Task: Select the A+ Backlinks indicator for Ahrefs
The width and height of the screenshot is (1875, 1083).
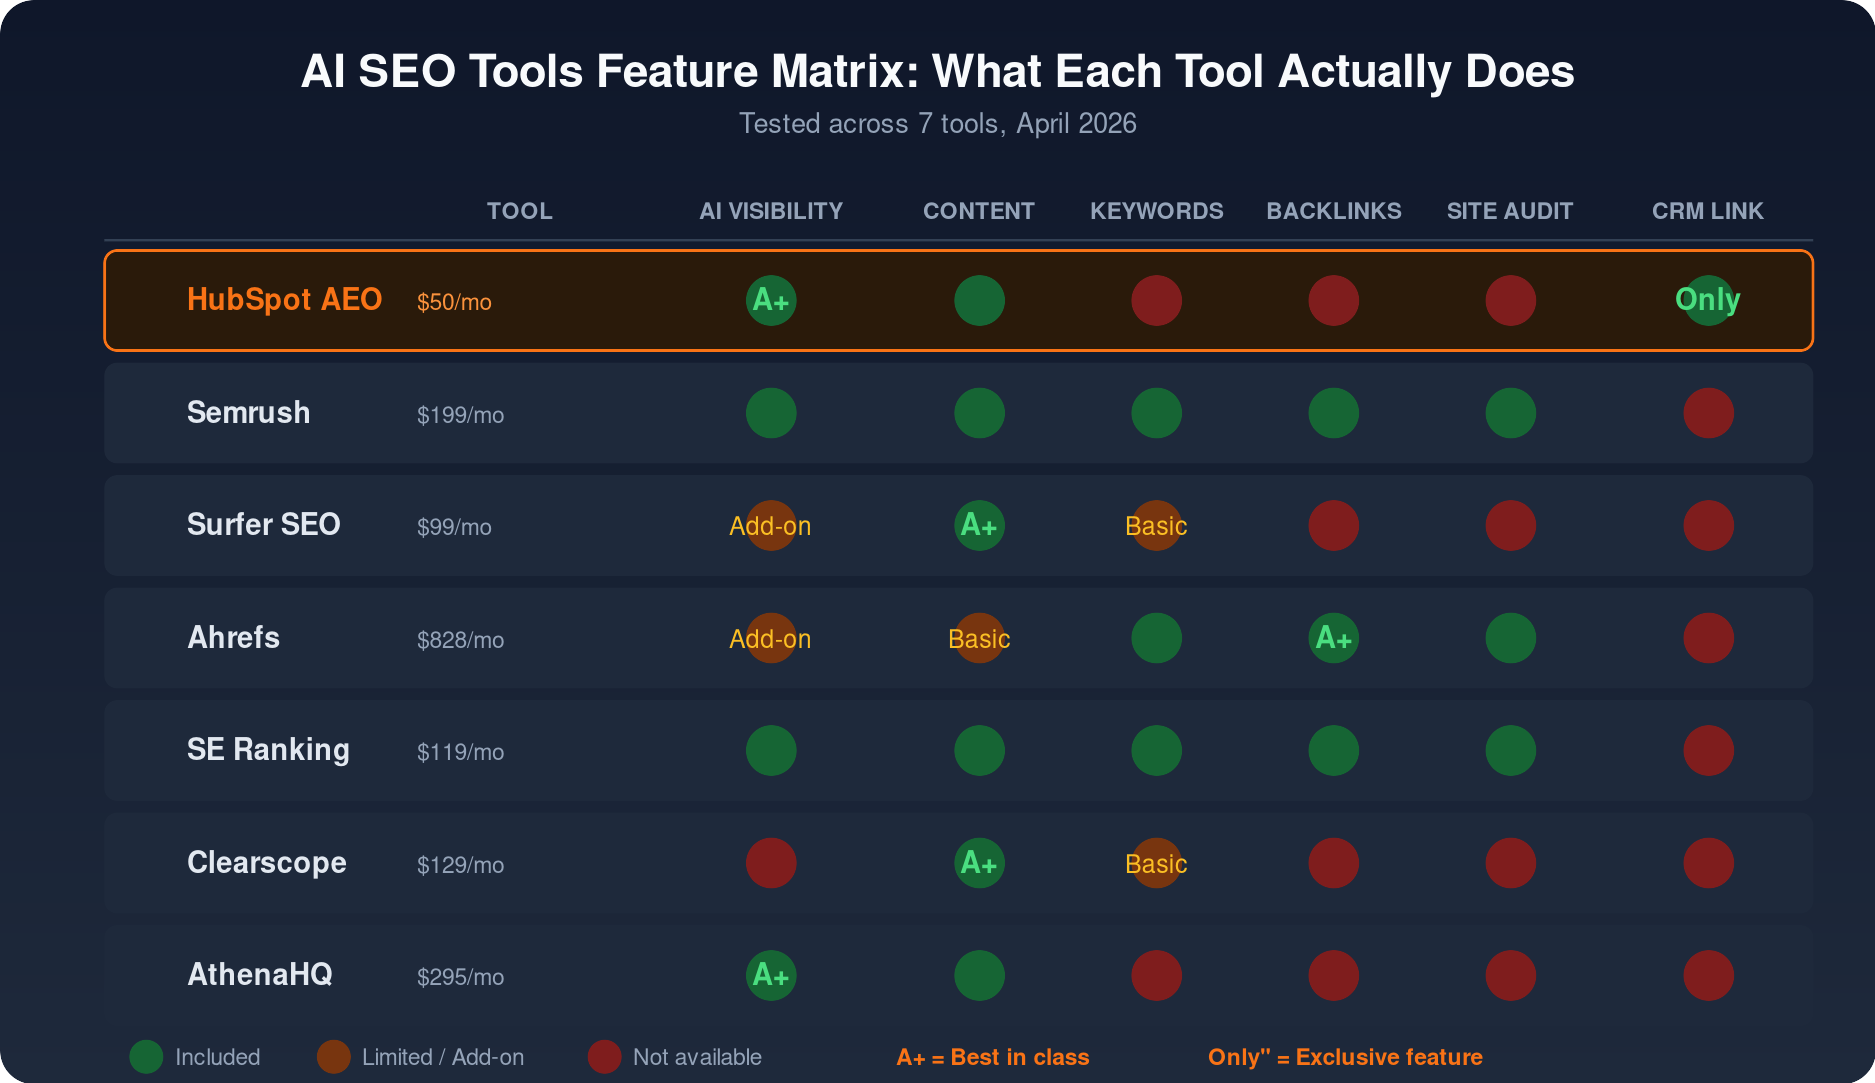Action: point(1333,638)
